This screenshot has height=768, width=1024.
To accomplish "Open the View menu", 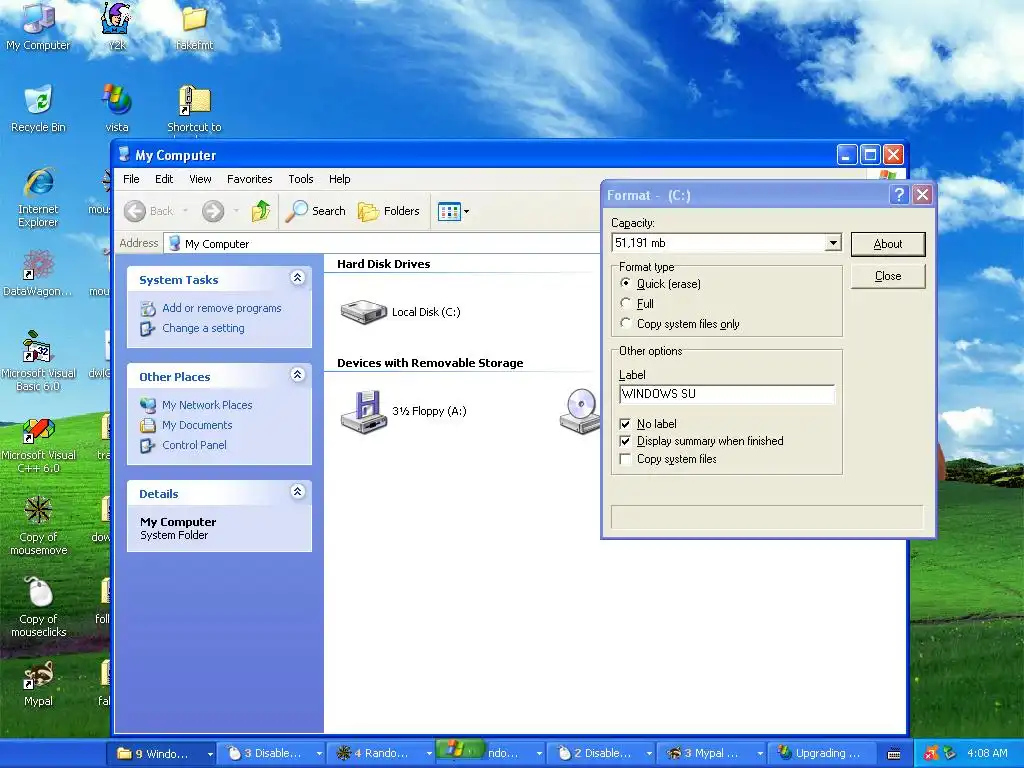I will click(200, 179).
